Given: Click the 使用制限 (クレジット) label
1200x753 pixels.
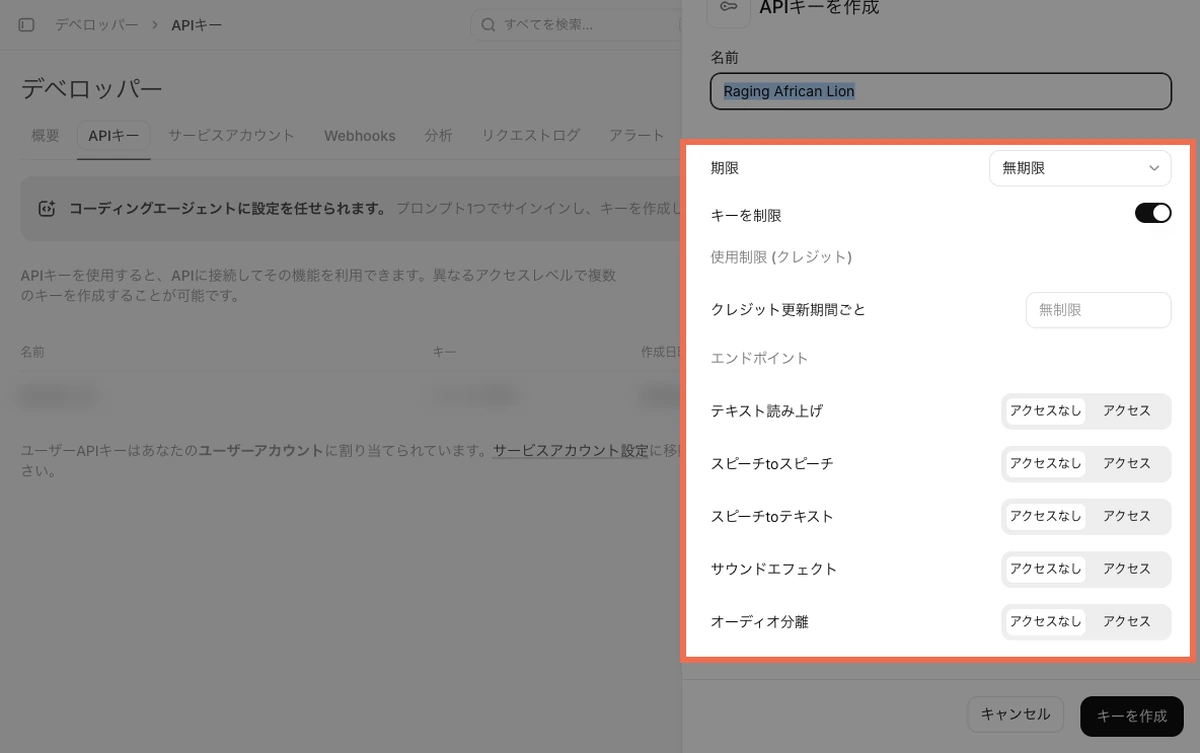Looking at the screenshot, I should pyautogui.click(x=781, y=257).
